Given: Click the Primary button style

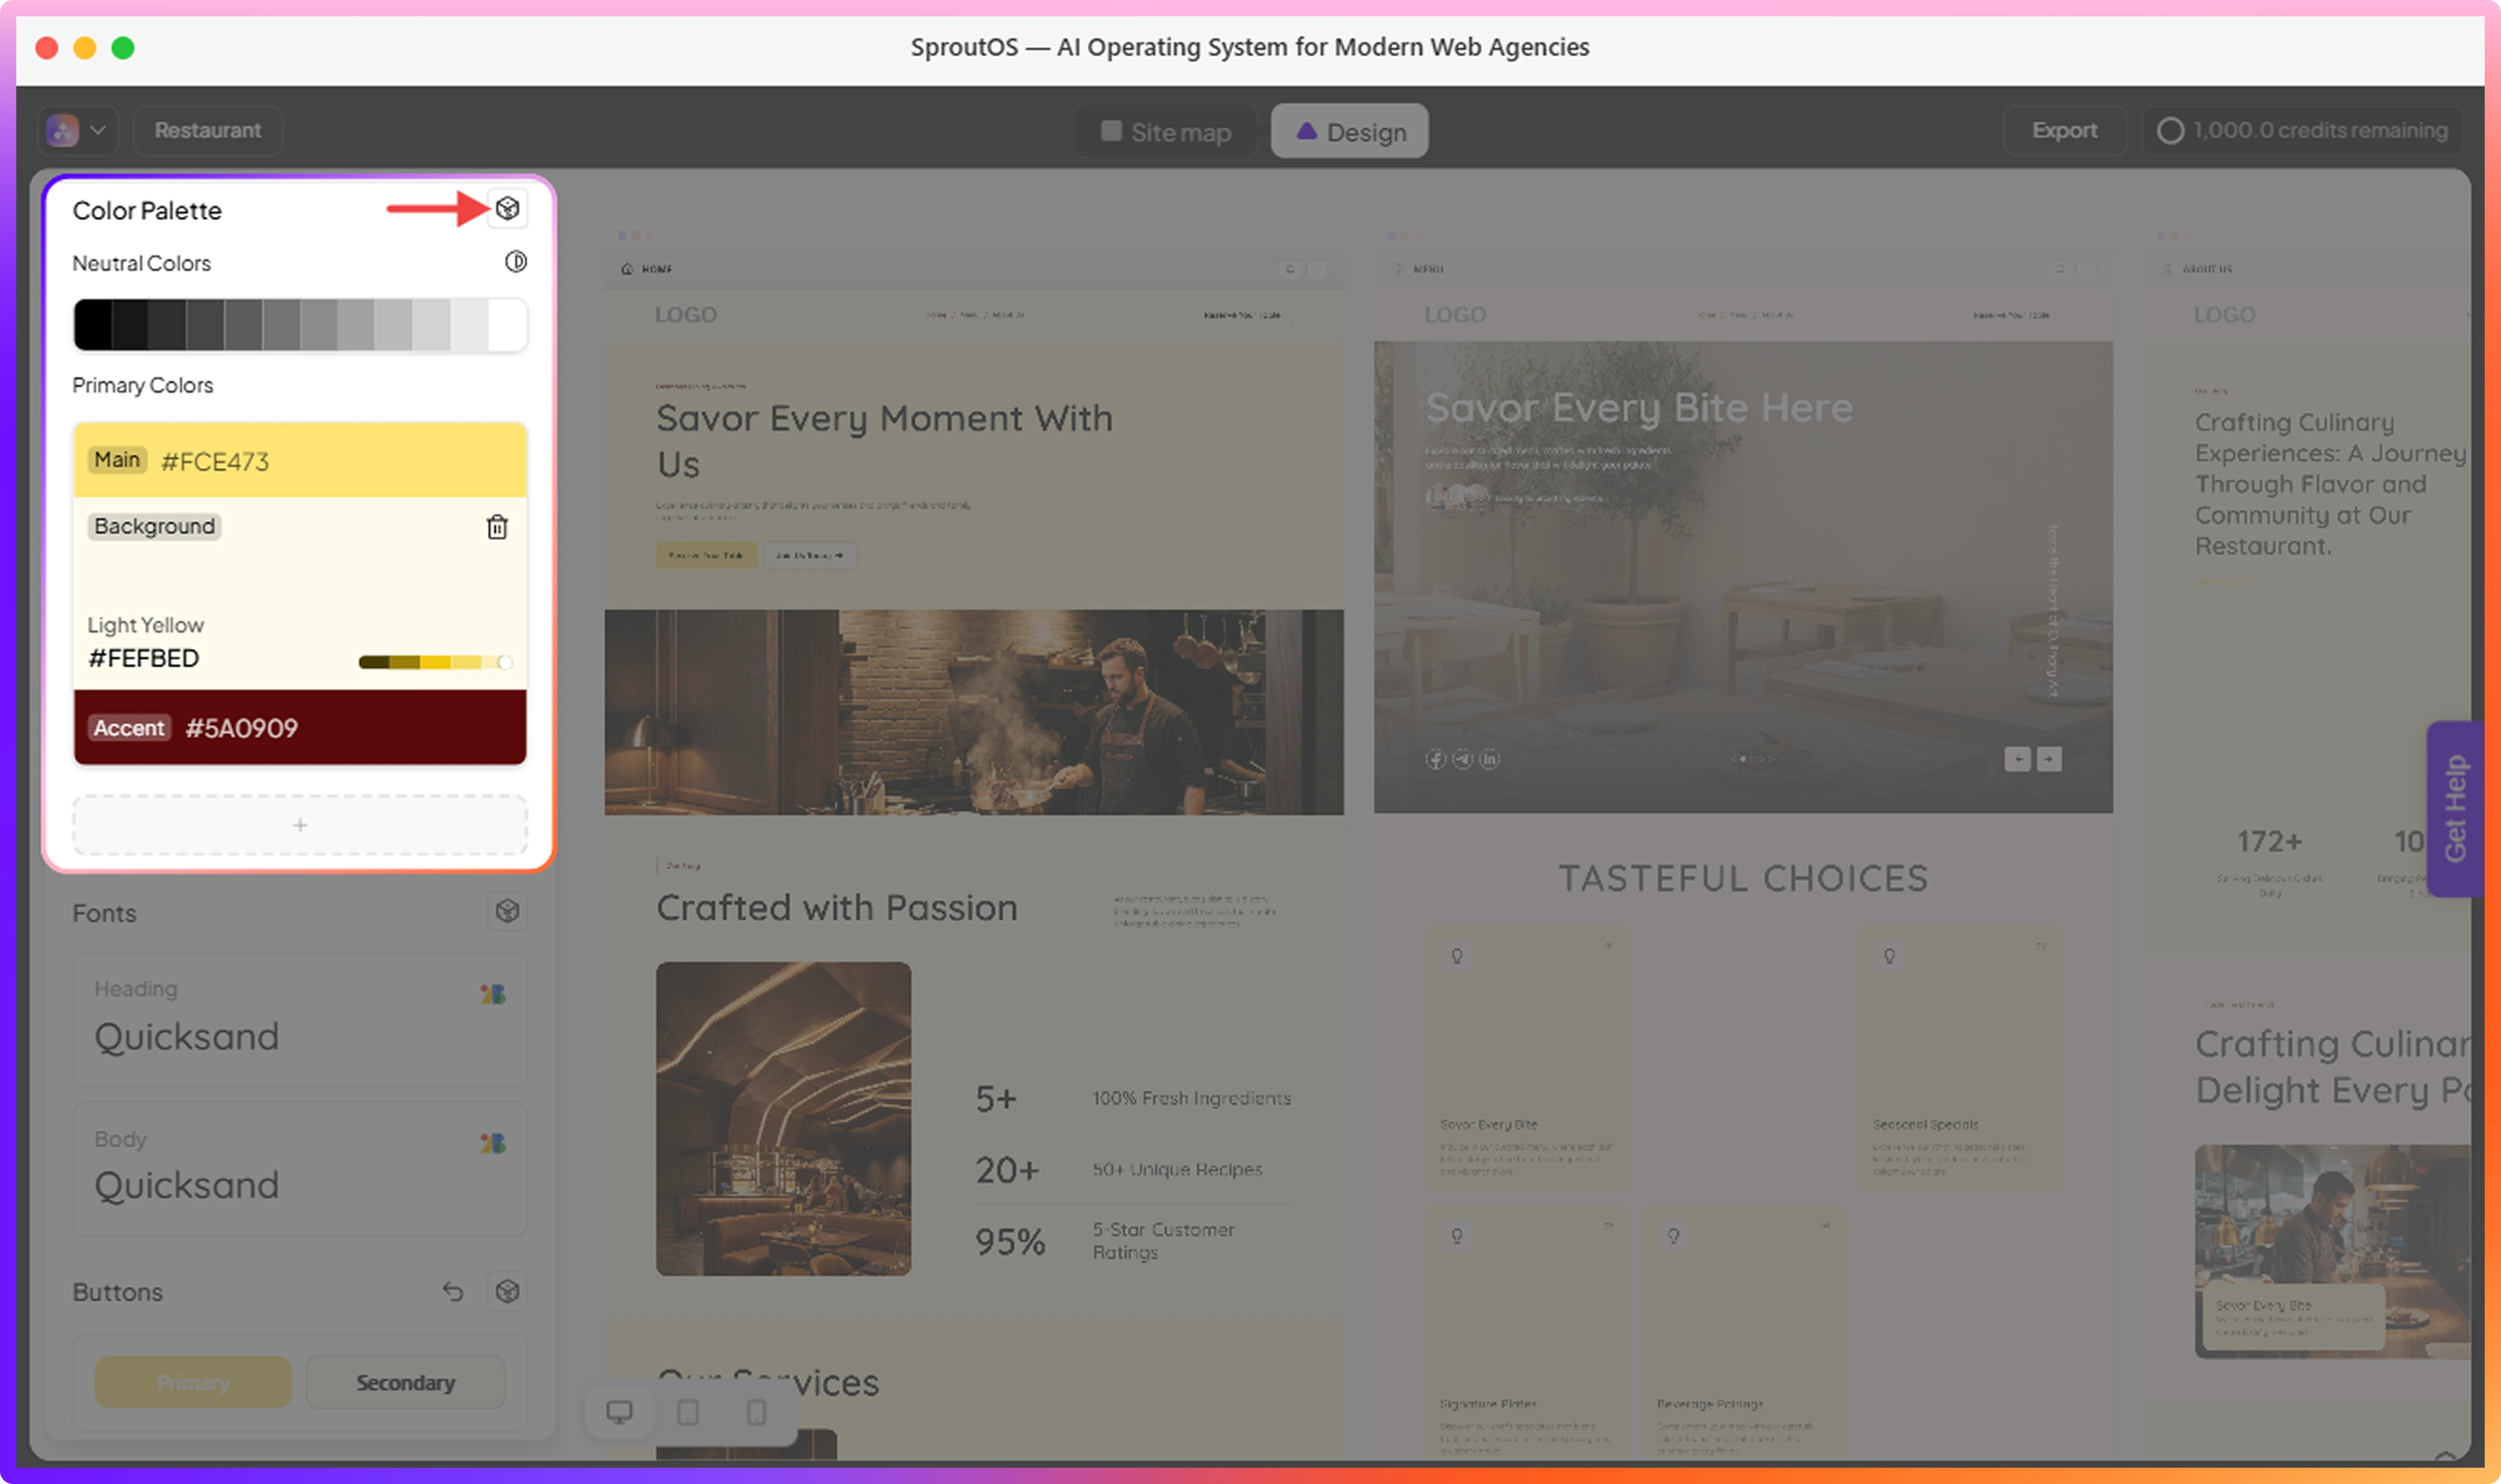Looking at the screenshot, I should pyautogui.click(x=193, y=1382).
